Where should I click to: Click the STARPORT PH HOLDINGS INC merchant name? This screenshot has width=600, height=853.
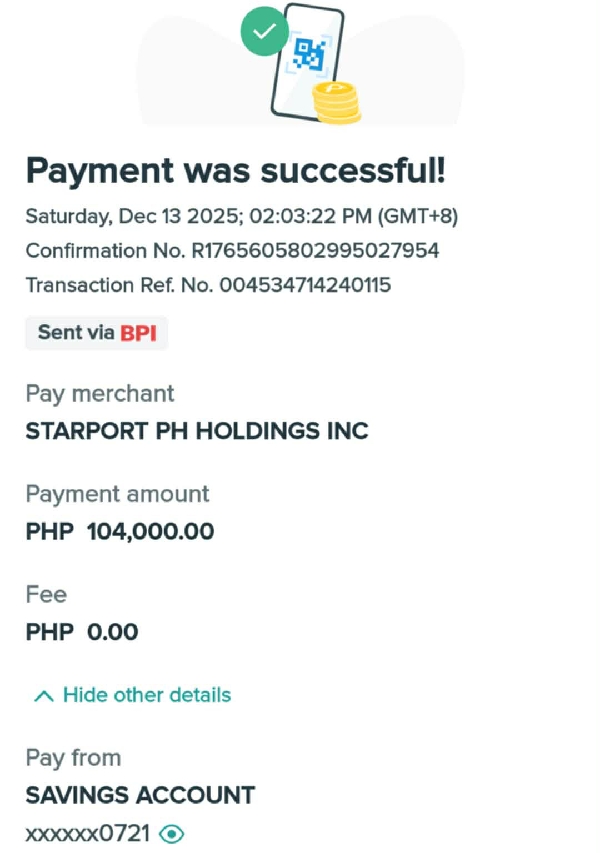coord(197,432)
